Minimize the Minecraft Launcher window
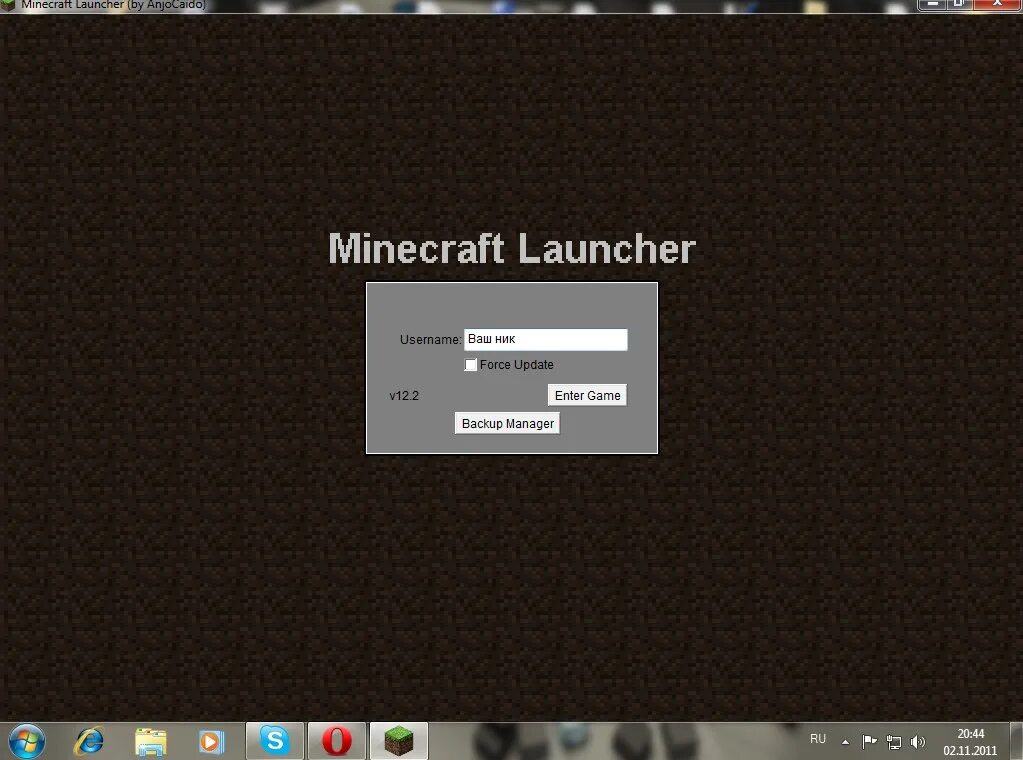The height and width of the screenshot is (760, 1023). 932,5
